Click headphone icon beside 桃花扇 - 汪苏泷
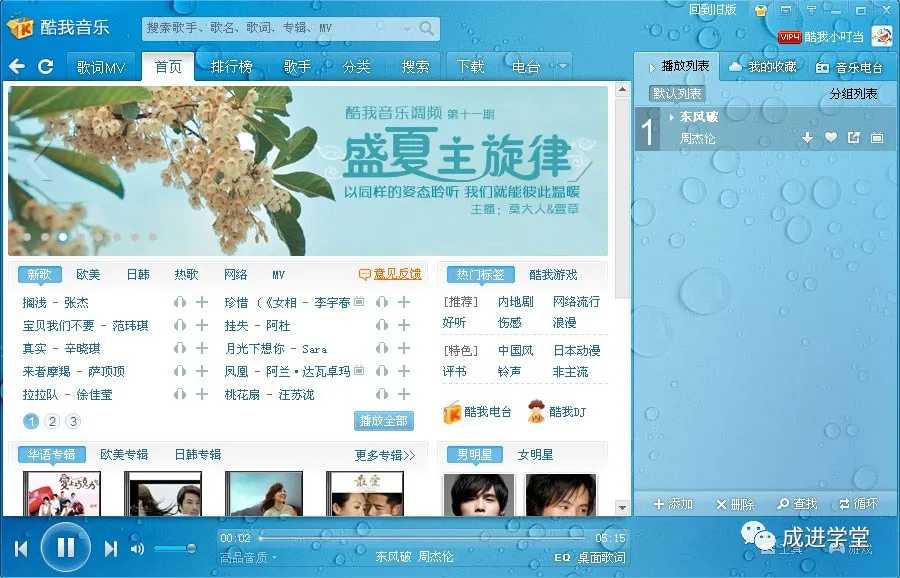Image resolution: width=900 pixels, height=578 pixels. coord(382,394)
